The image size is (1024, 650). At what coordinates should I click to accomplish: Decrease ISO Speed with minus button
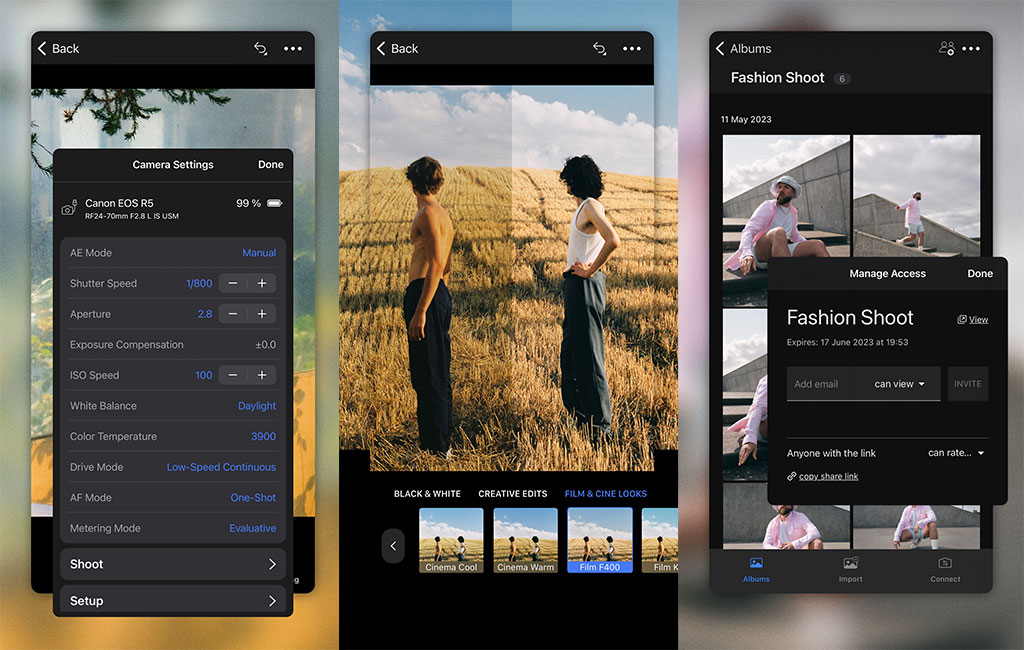coord(232,375)
